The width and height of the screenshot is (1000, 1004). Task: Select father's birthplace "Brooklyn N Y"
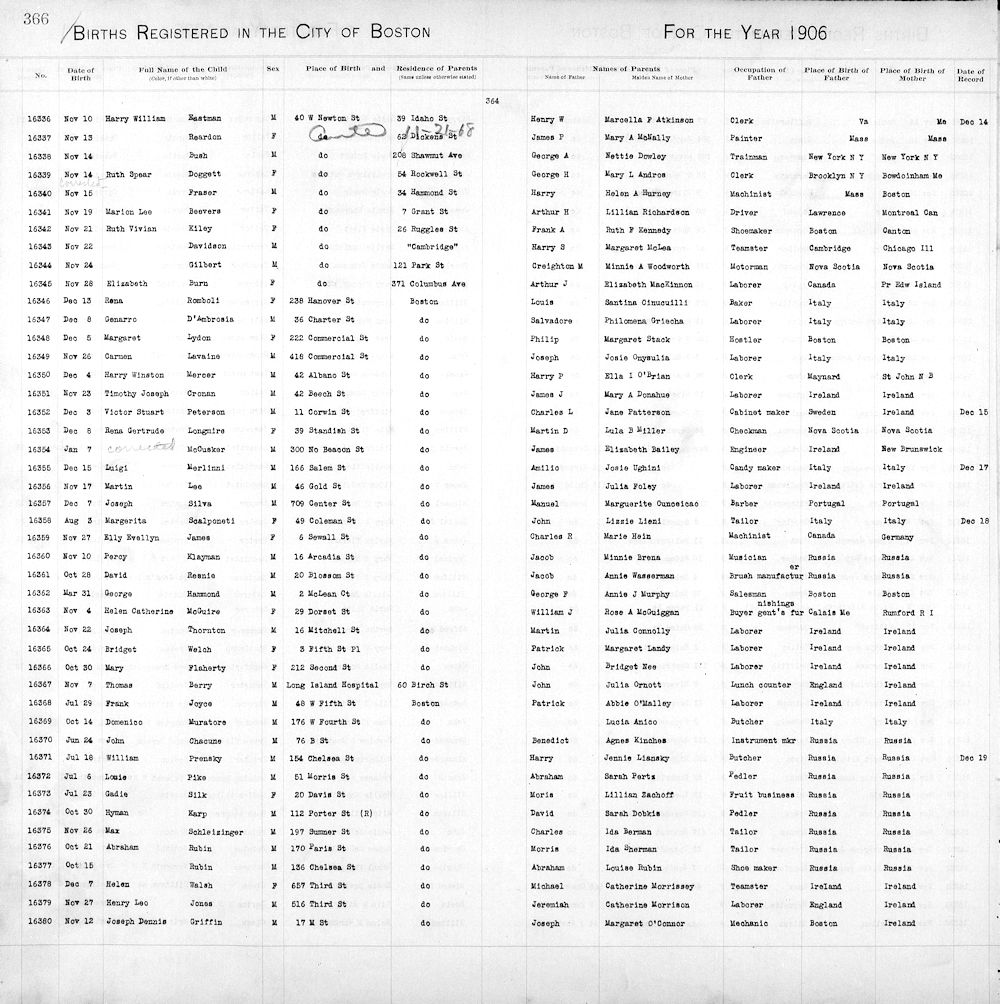click(x=836, y=175)
